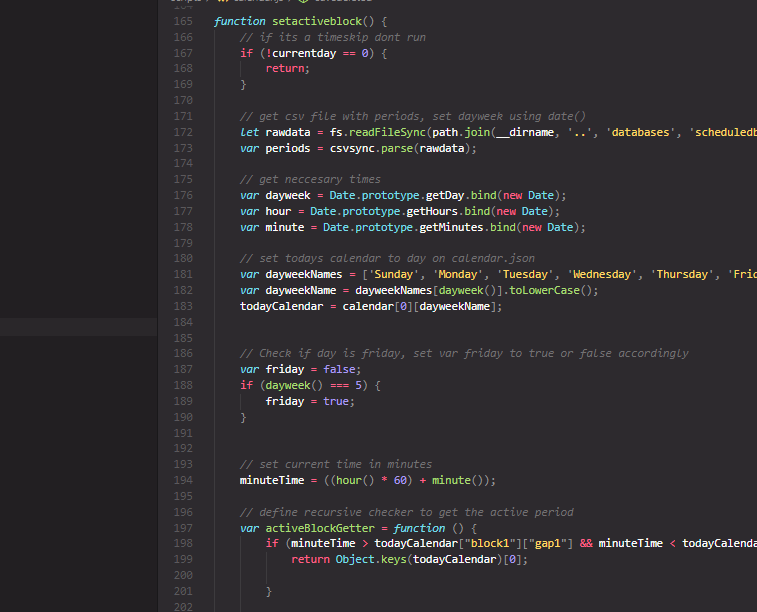Click "currentday" in the line 167 condition
Screen dimensions: 757x612
coord(304,53)
